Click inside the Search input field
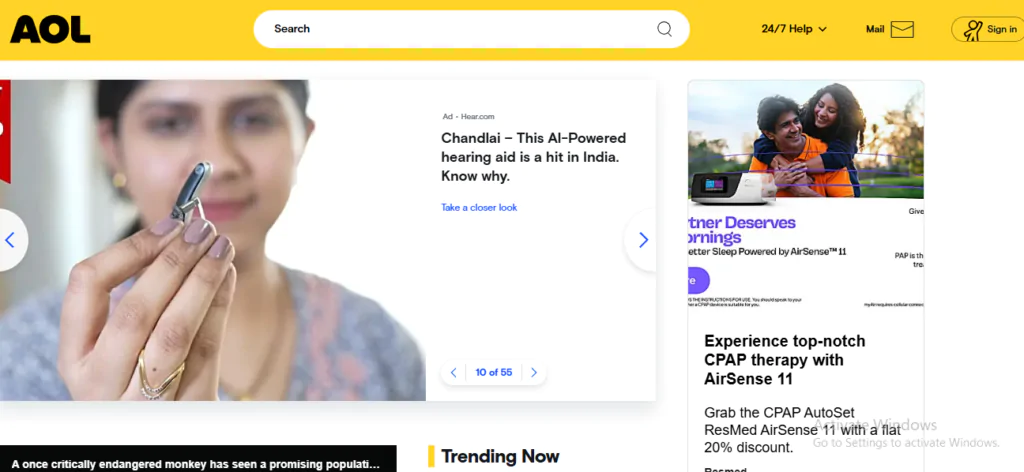 (450, 29)
